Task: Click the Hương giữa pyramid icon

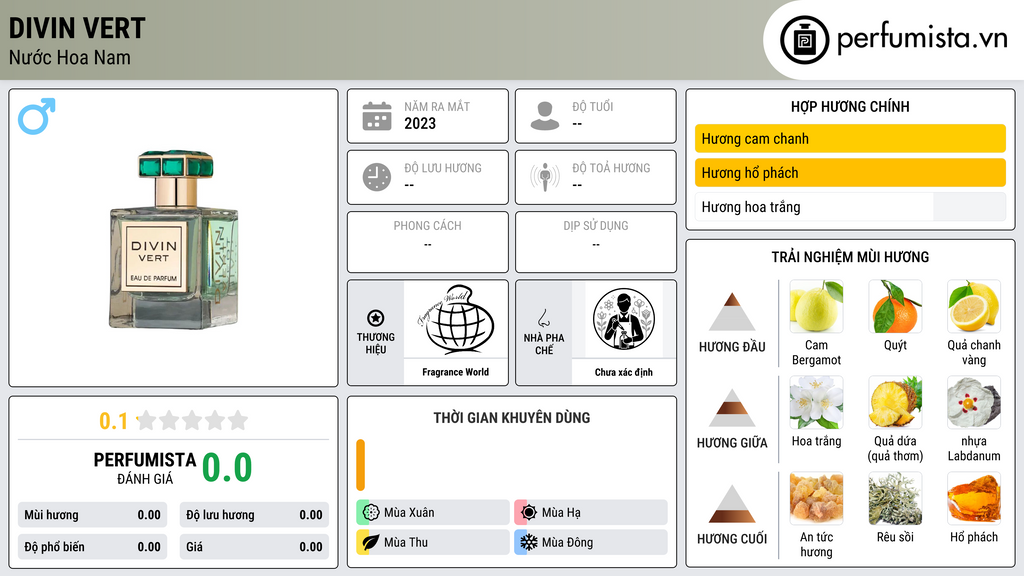Action: [x=732, y=408]
